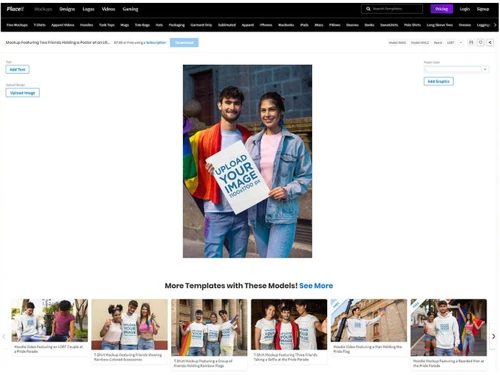The width and height of the screenshot is (500, 375).
Task: Select the Books category
Action: pyautogui.click(x=369, y=25)
